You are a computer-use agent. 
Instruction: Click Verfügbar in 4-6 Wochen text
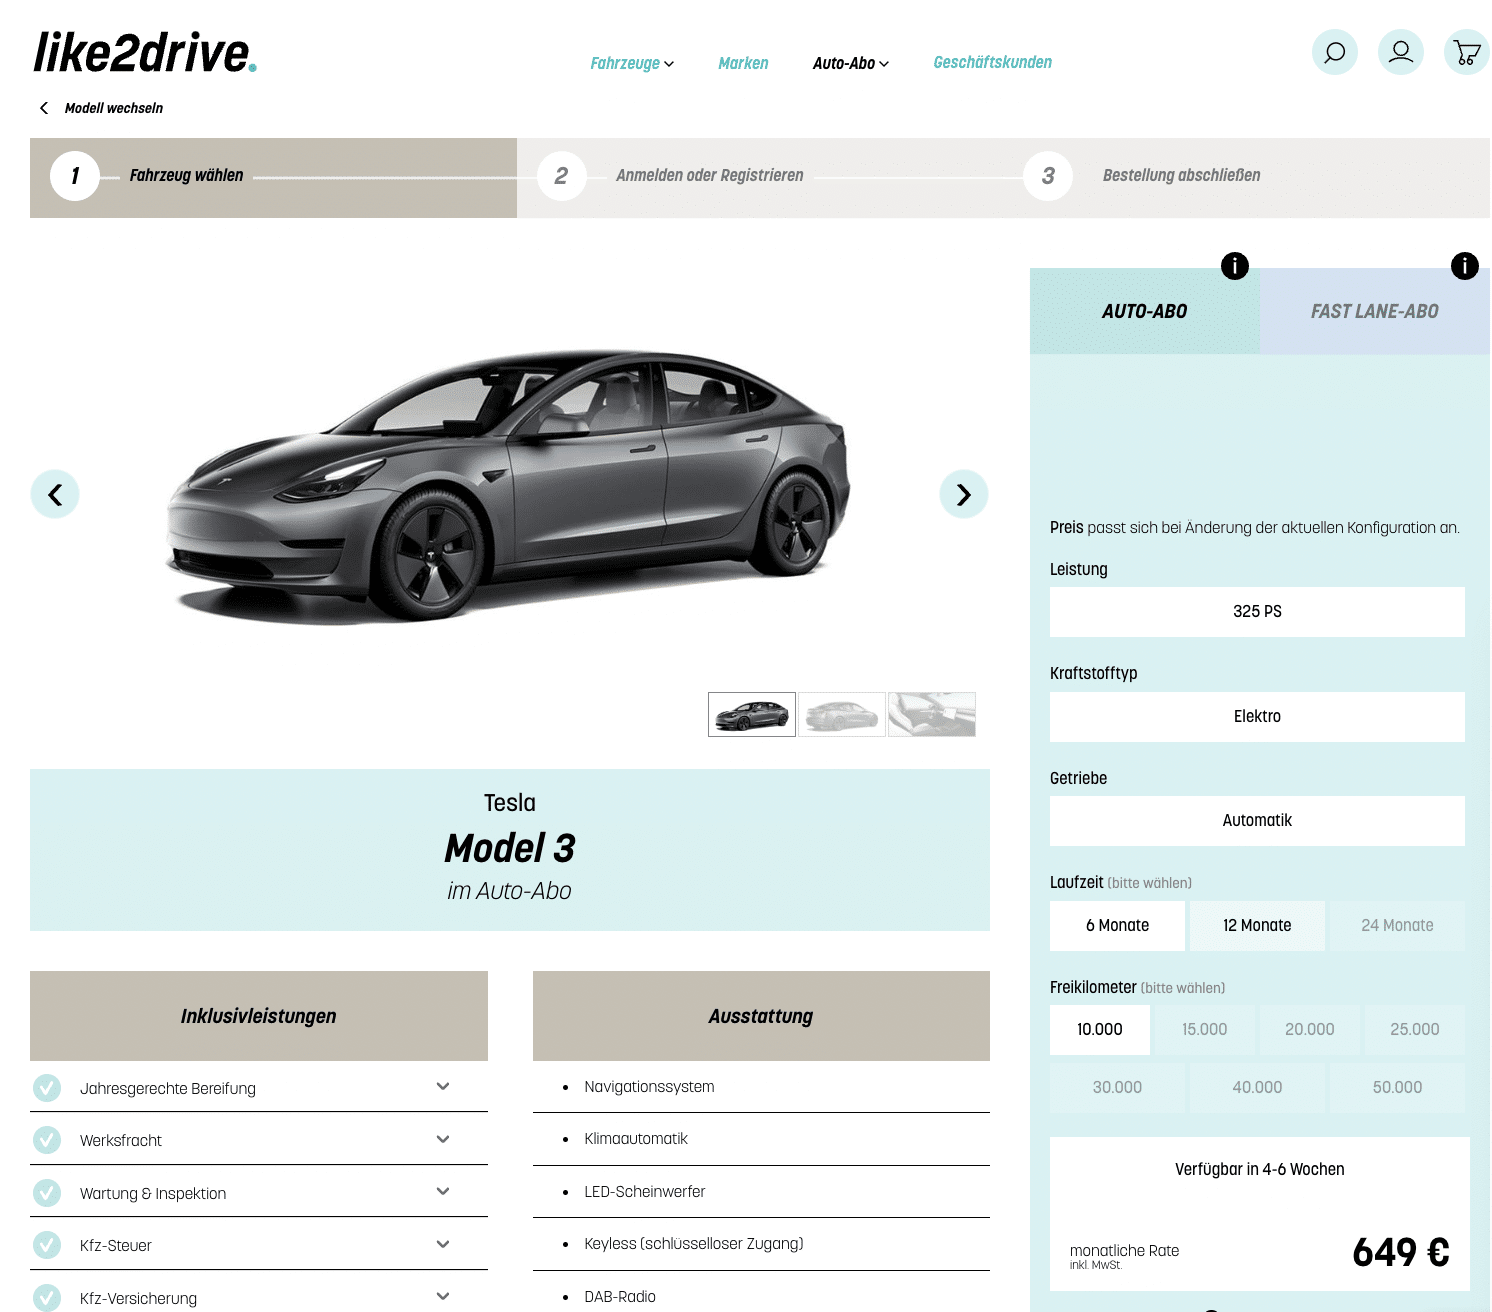[x=1260, y=1169]
